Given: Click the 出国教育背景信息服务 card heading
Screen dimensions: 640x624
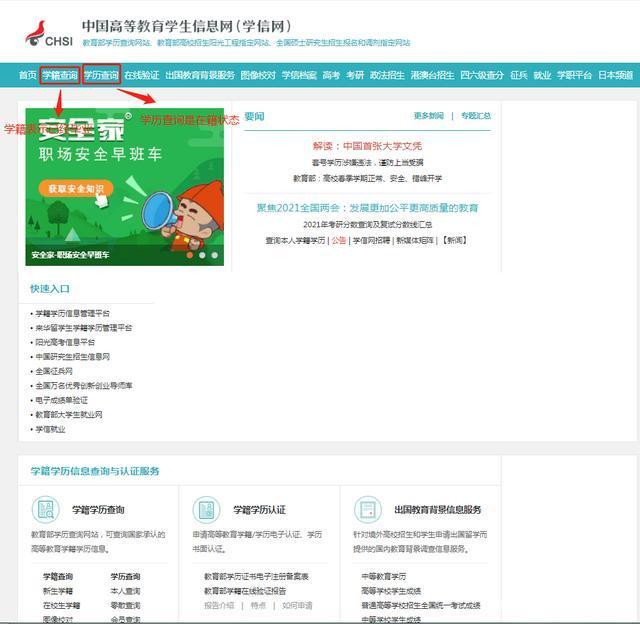Looking at the screenshot, I should coord(438,510).
